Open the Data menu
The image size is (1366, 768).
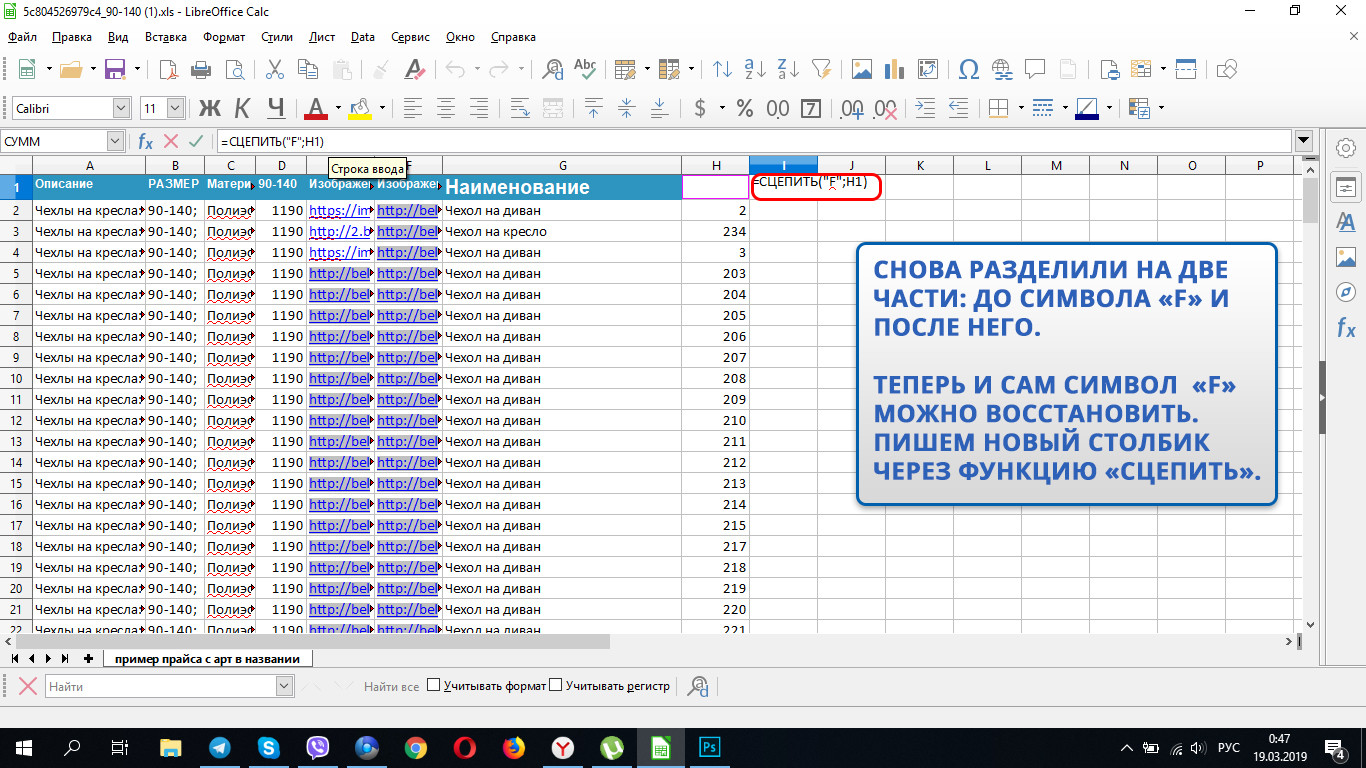pos(363,37)
